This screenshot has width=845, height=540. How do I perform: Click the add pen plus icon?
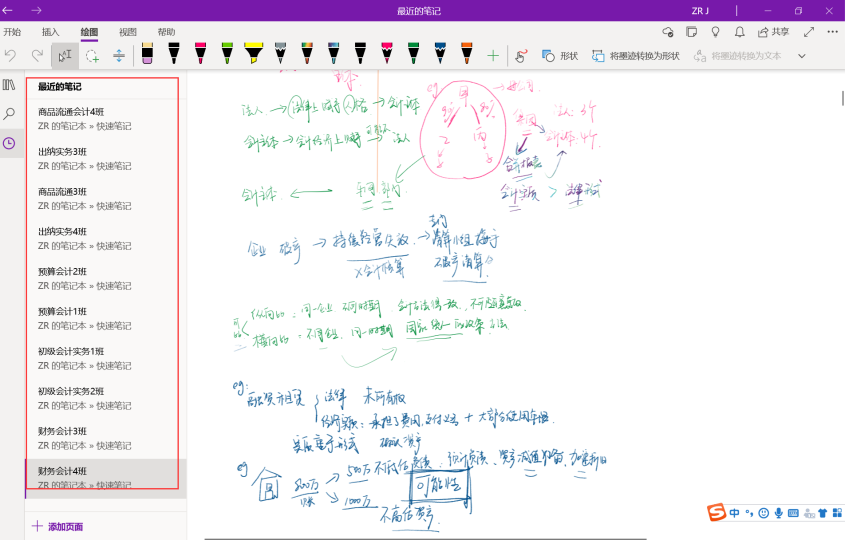tap(492, 56)
